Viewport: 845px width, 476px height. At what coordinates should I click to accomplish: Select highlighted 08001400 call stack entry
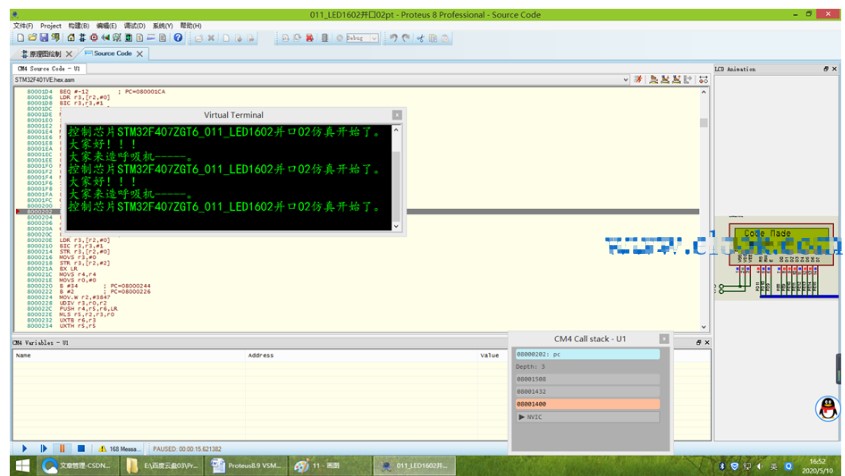587,404
